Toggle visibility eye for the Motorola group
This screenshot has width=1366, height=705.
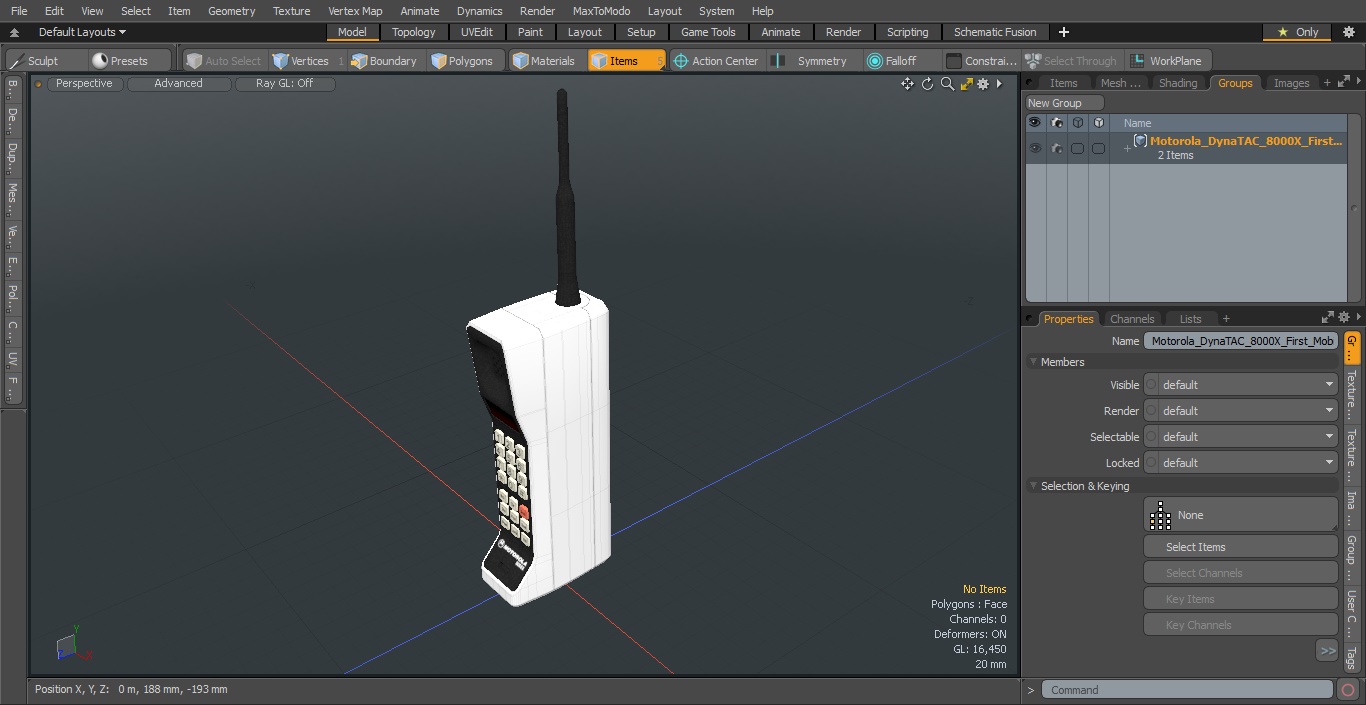click(x=1035, y=148)
